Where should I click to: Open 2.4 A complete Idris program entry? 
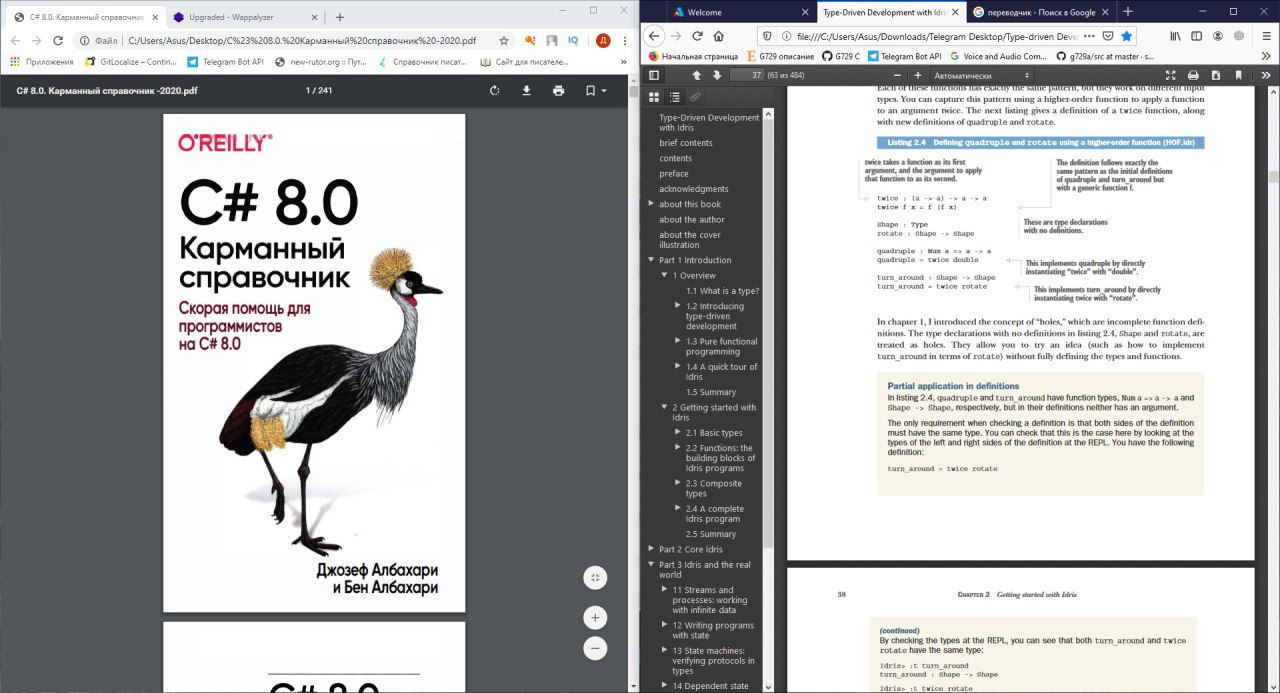(715, 514)
